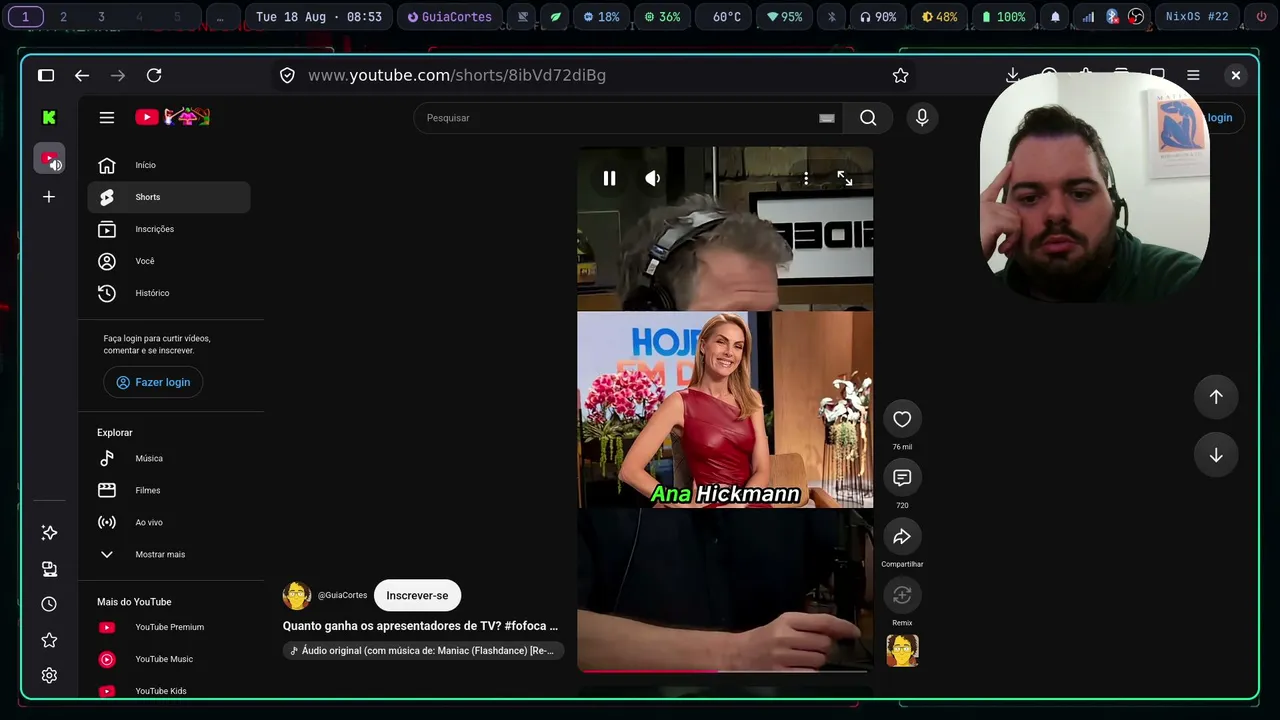Open the headphone volume 90% indicator
This screenshot has width=1280, height=720.
click(878, 17)
